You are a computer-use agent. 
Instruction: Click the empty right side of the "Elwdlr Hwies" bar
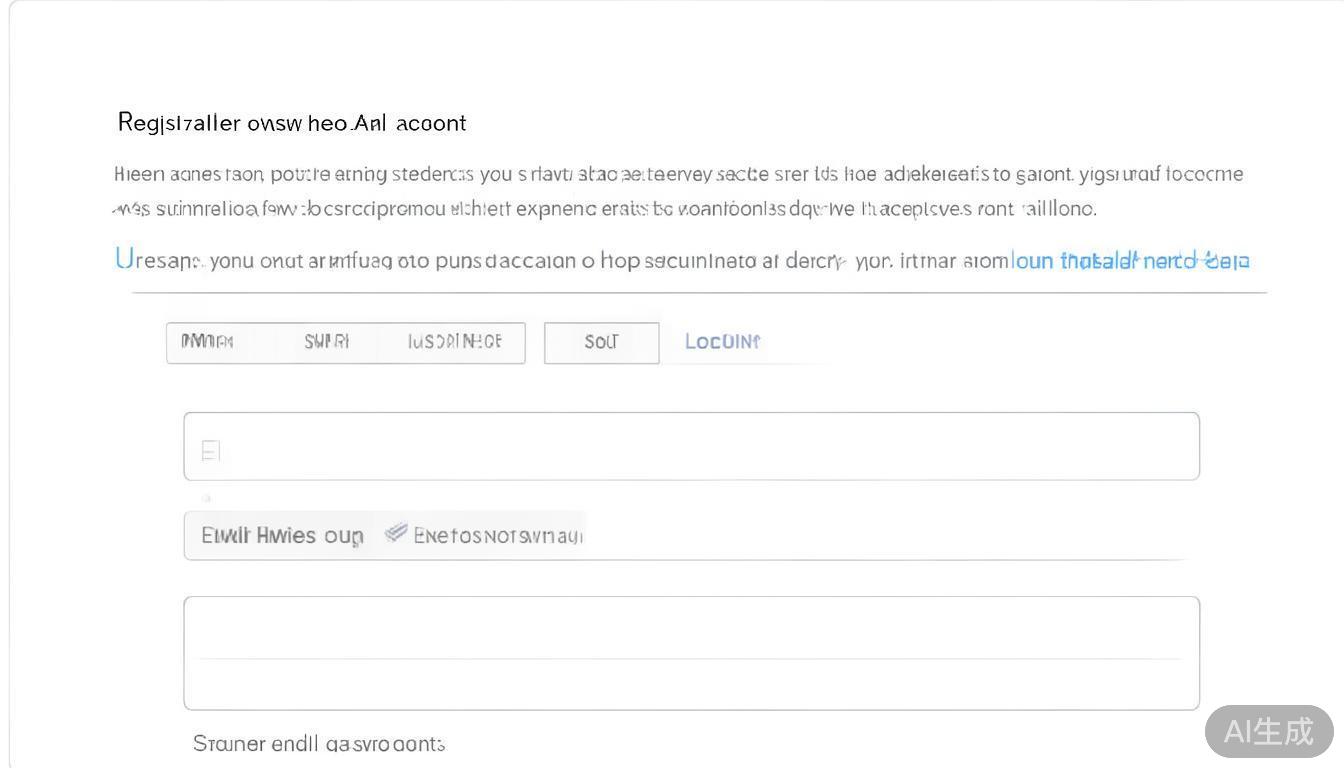pos(890,536)
